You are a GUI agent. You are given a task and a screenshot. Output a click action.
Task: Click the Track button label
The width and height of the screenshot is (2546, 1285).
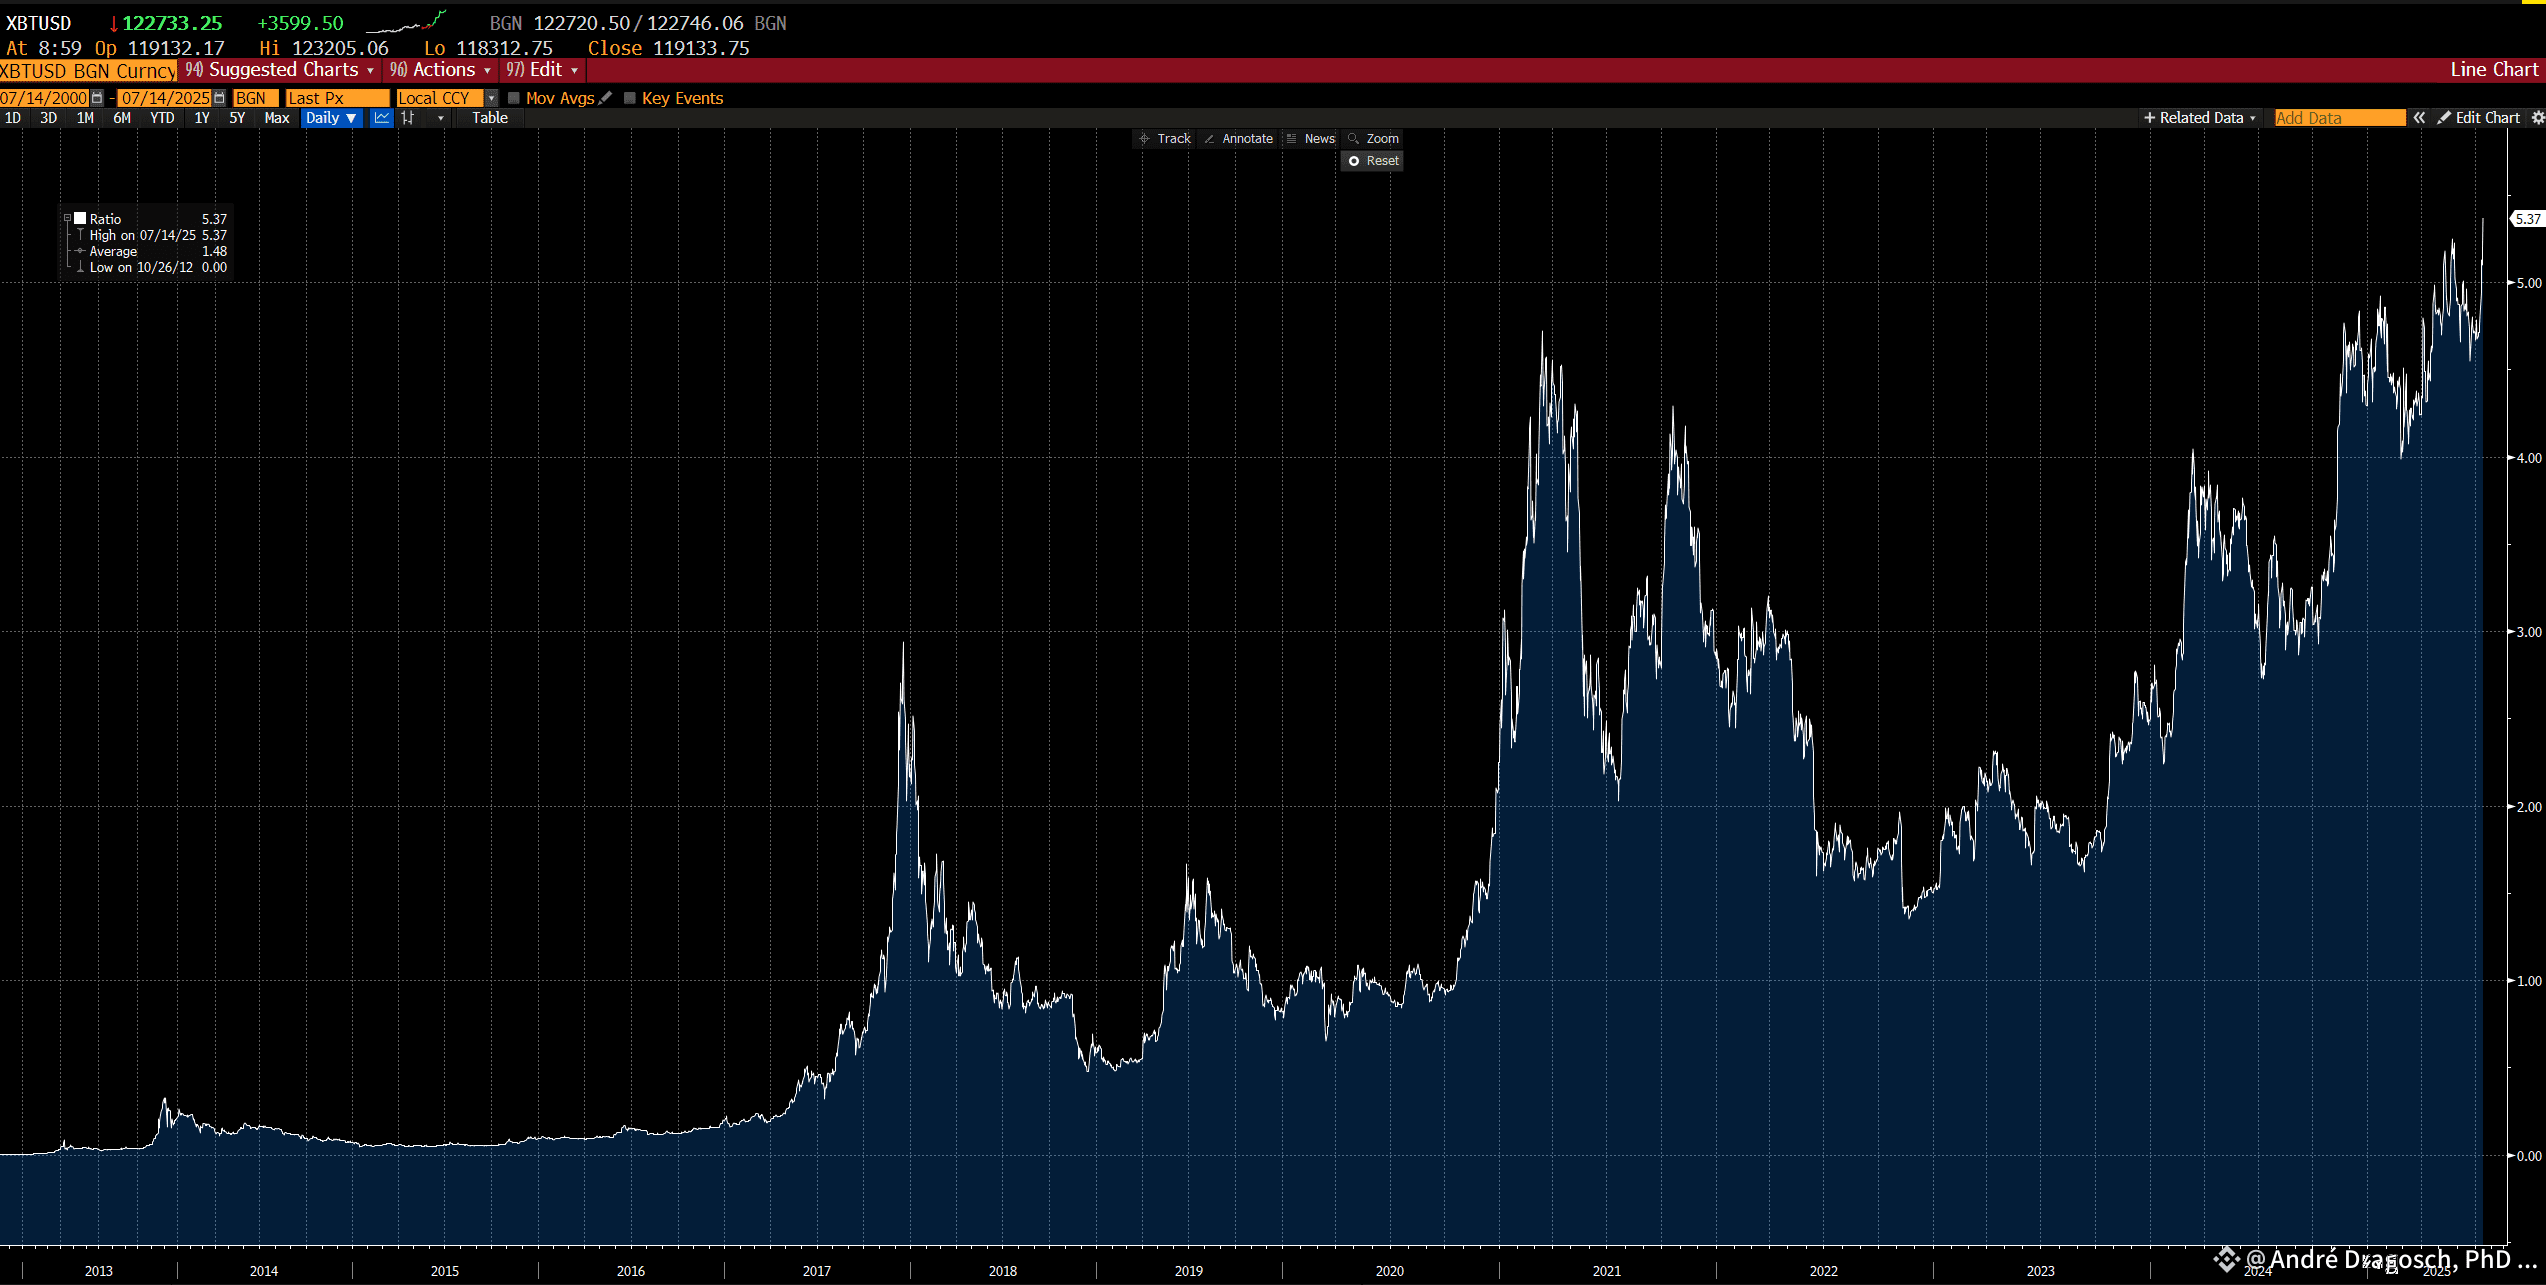coord(1174,139)
